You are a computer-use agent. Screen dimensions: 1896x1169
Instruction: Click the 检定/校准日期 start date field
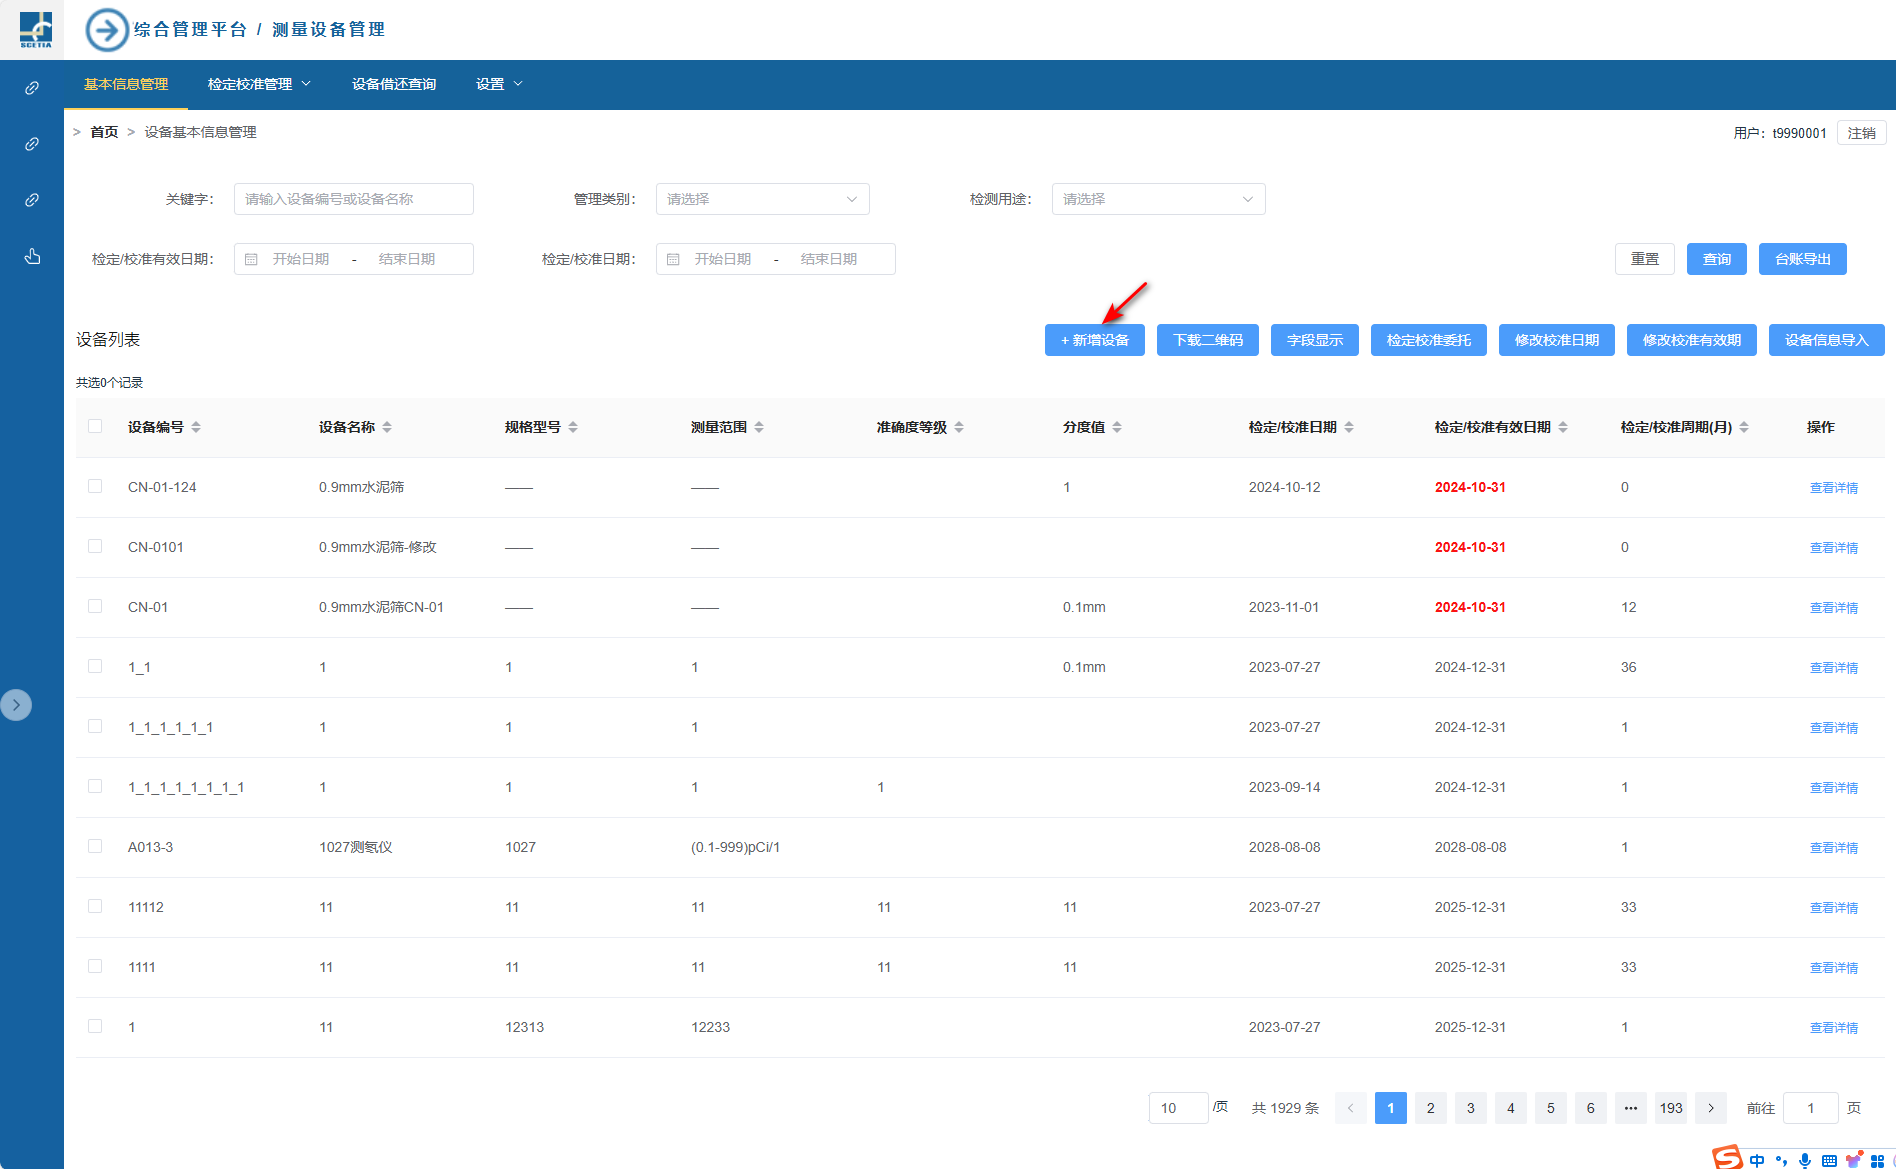click(x=723, y=259)
